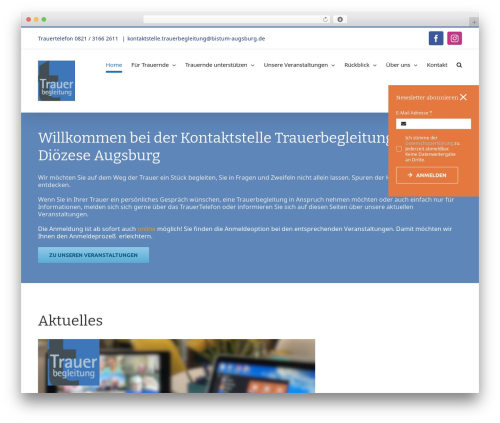
Task: Click Trauertelefon phone number text
Action: click(x=78, y=39)
